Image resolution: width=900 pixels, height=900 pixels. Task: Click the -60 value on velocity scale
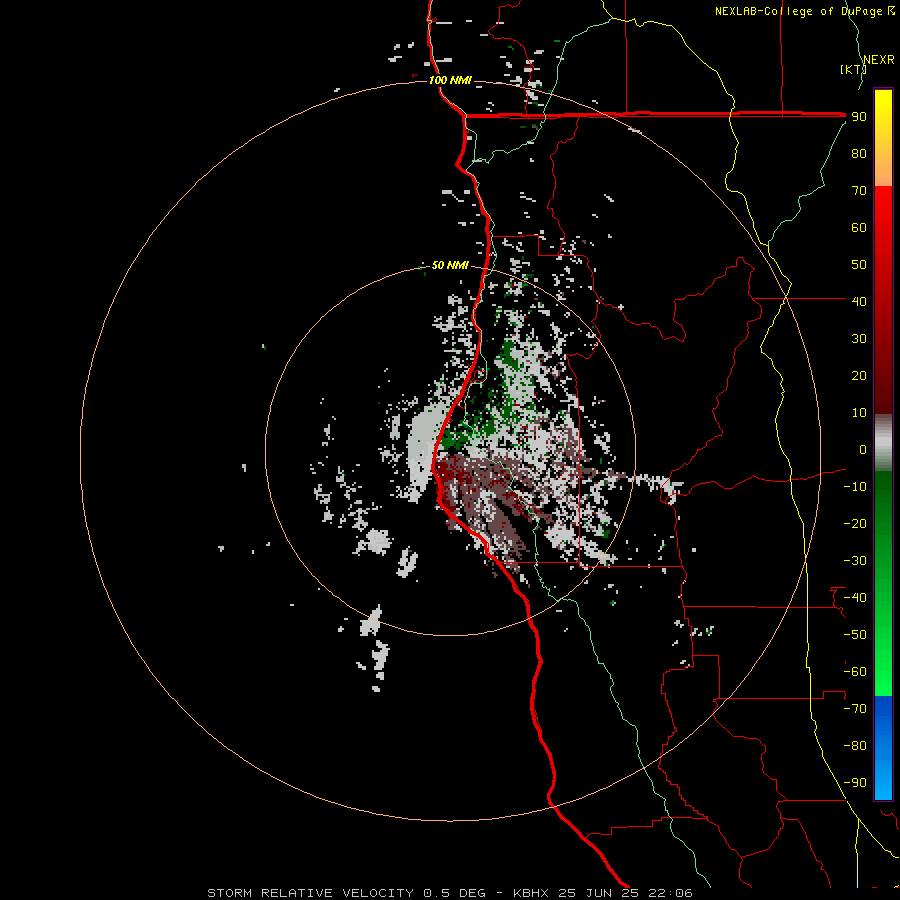point(855,672)
